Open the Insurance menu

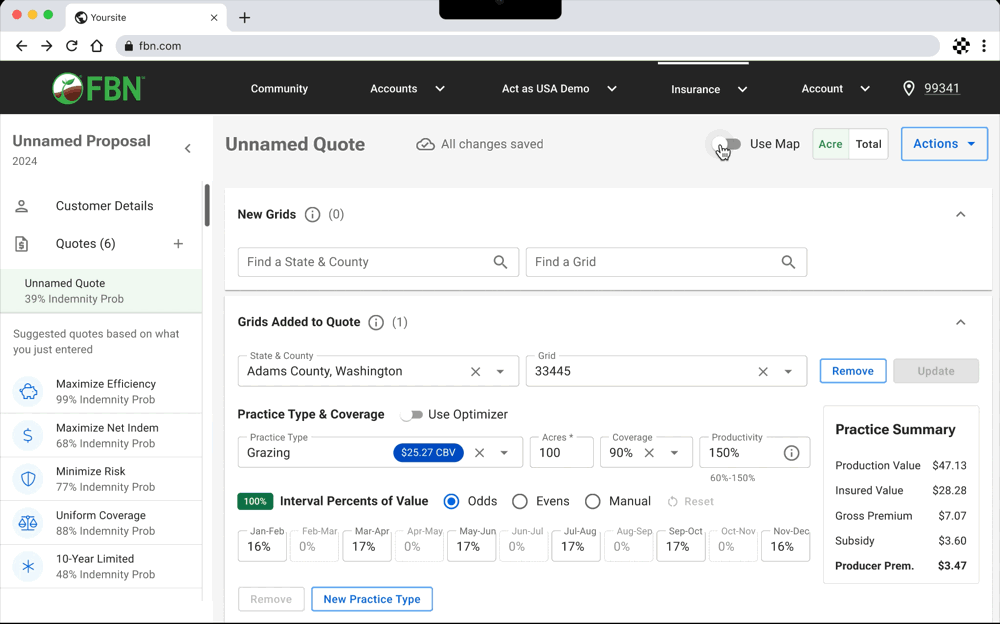709,89
